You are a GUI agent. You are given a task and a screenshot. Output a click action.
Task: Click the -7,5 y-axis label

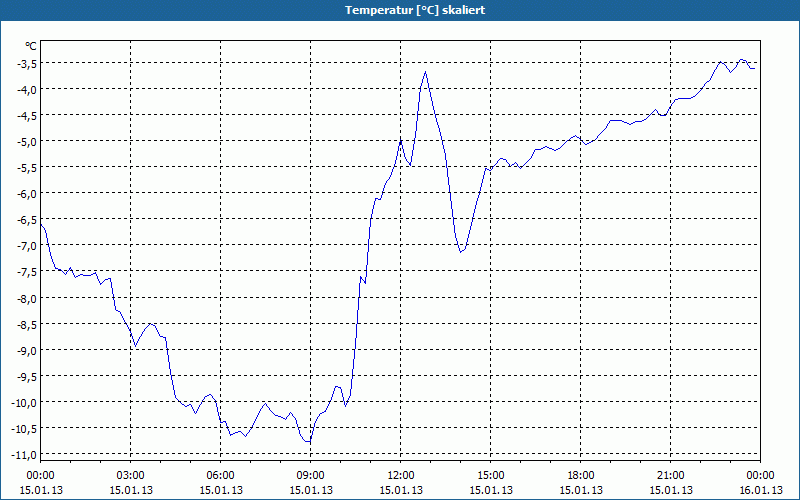(27, 272)
